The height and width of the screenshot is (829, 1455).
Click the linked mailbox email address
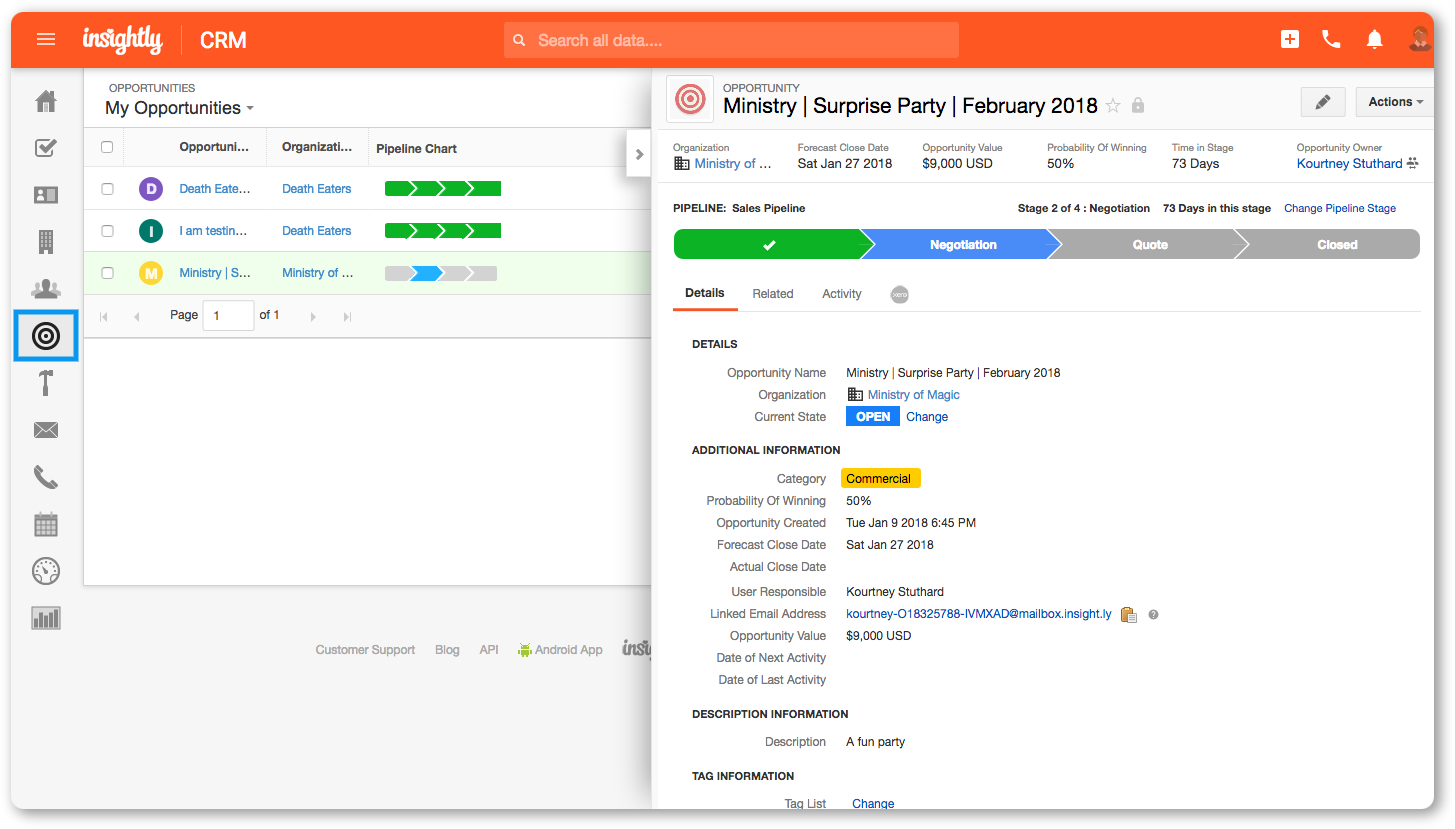(979, 614)
